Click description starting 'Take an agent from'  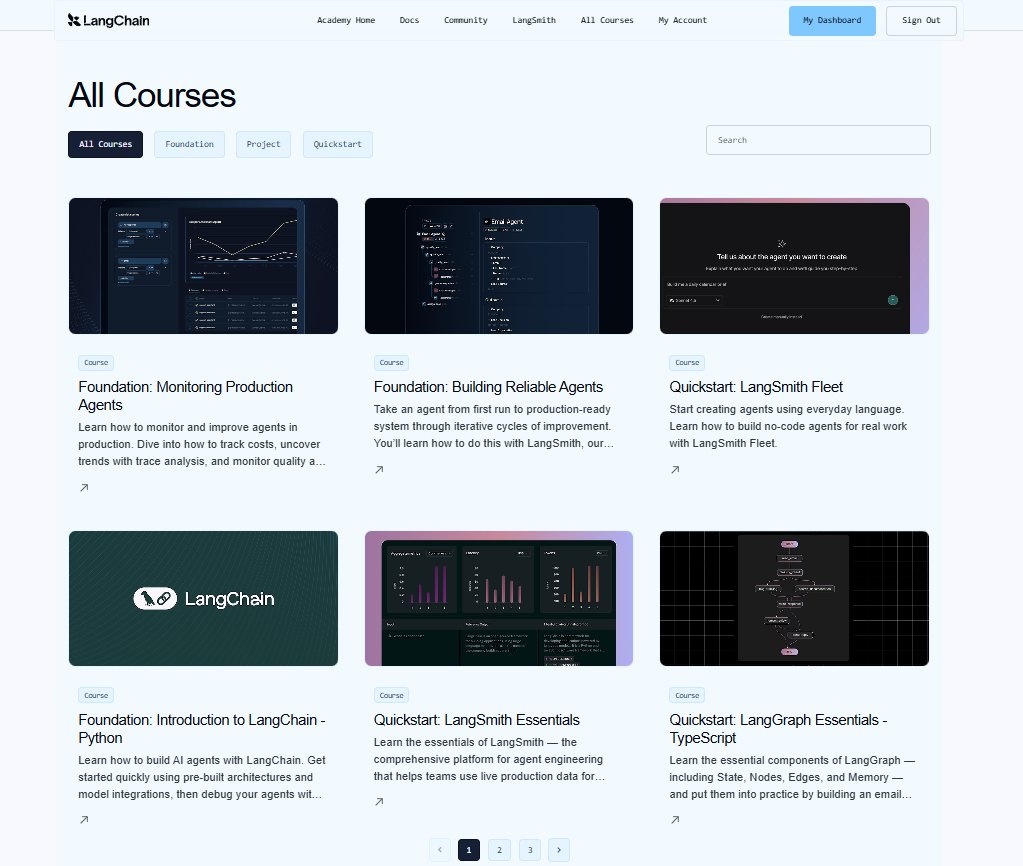pyautogui.click(x=493, y=426)
